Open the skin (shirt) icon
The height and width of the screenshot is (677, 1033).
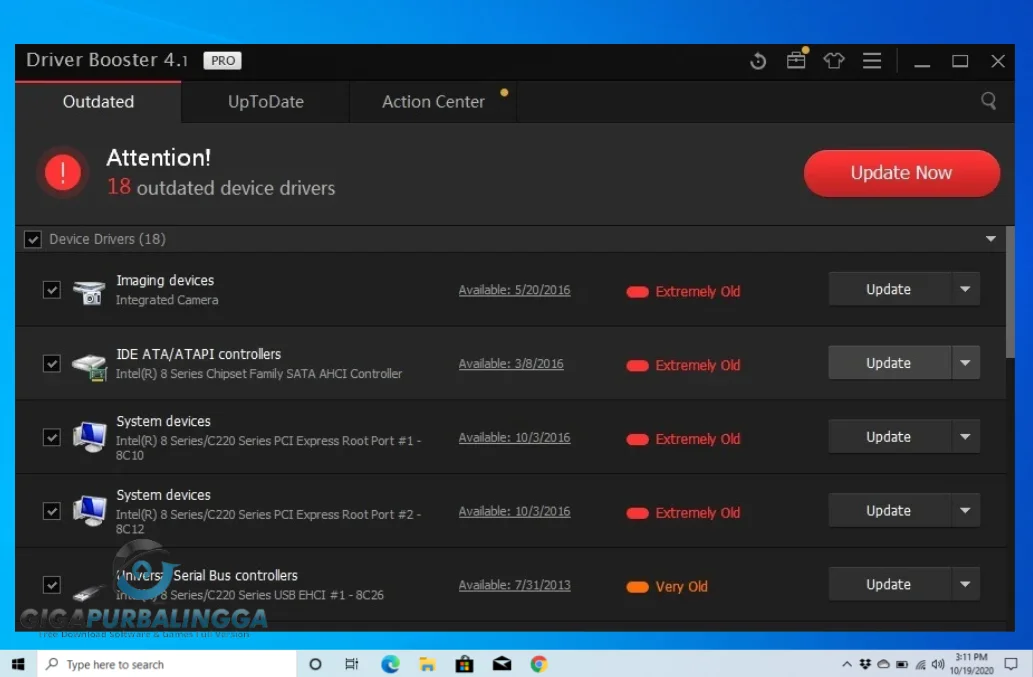(834, 61)
